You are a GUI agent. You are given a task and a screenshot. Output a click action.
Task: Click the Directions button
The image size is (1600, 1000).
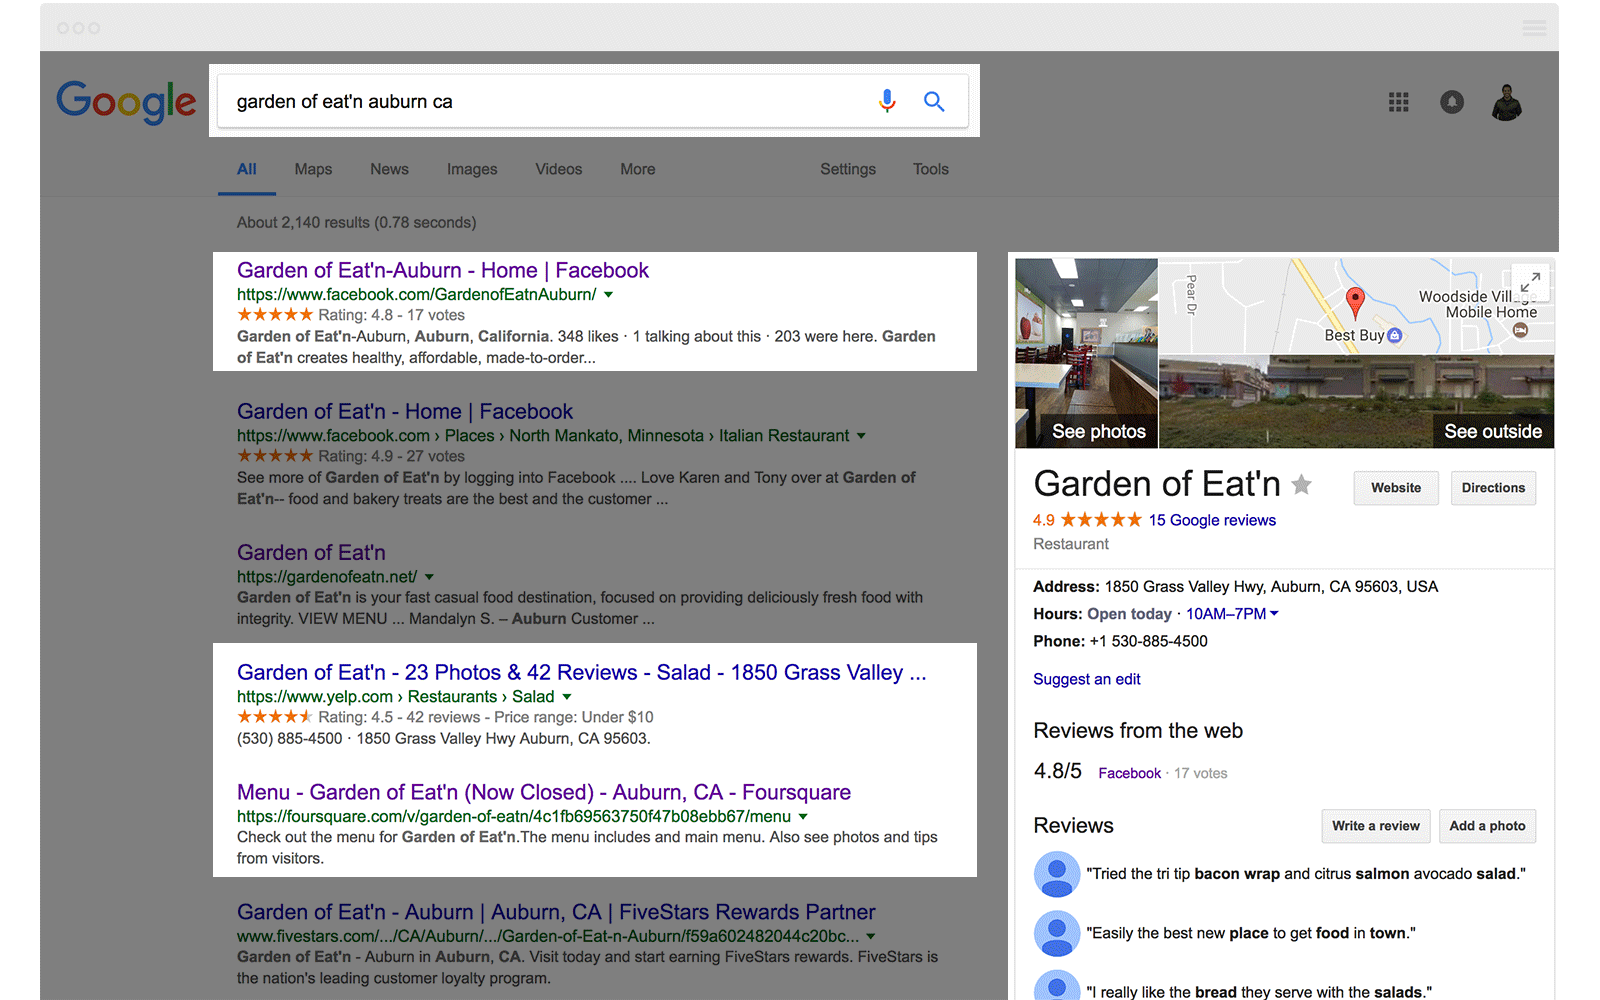1493,488
